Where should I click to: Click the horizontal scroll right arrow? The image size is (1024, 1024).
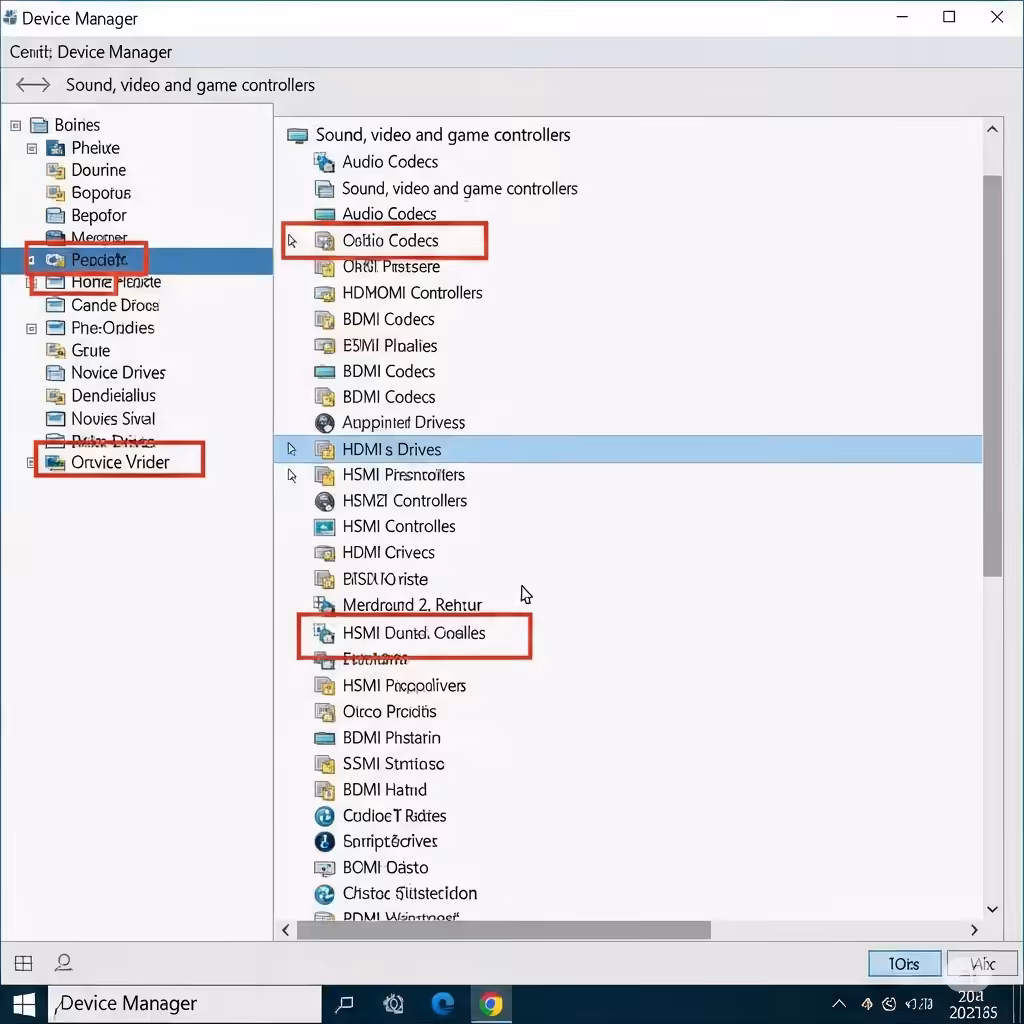click(x=974, y=929)
